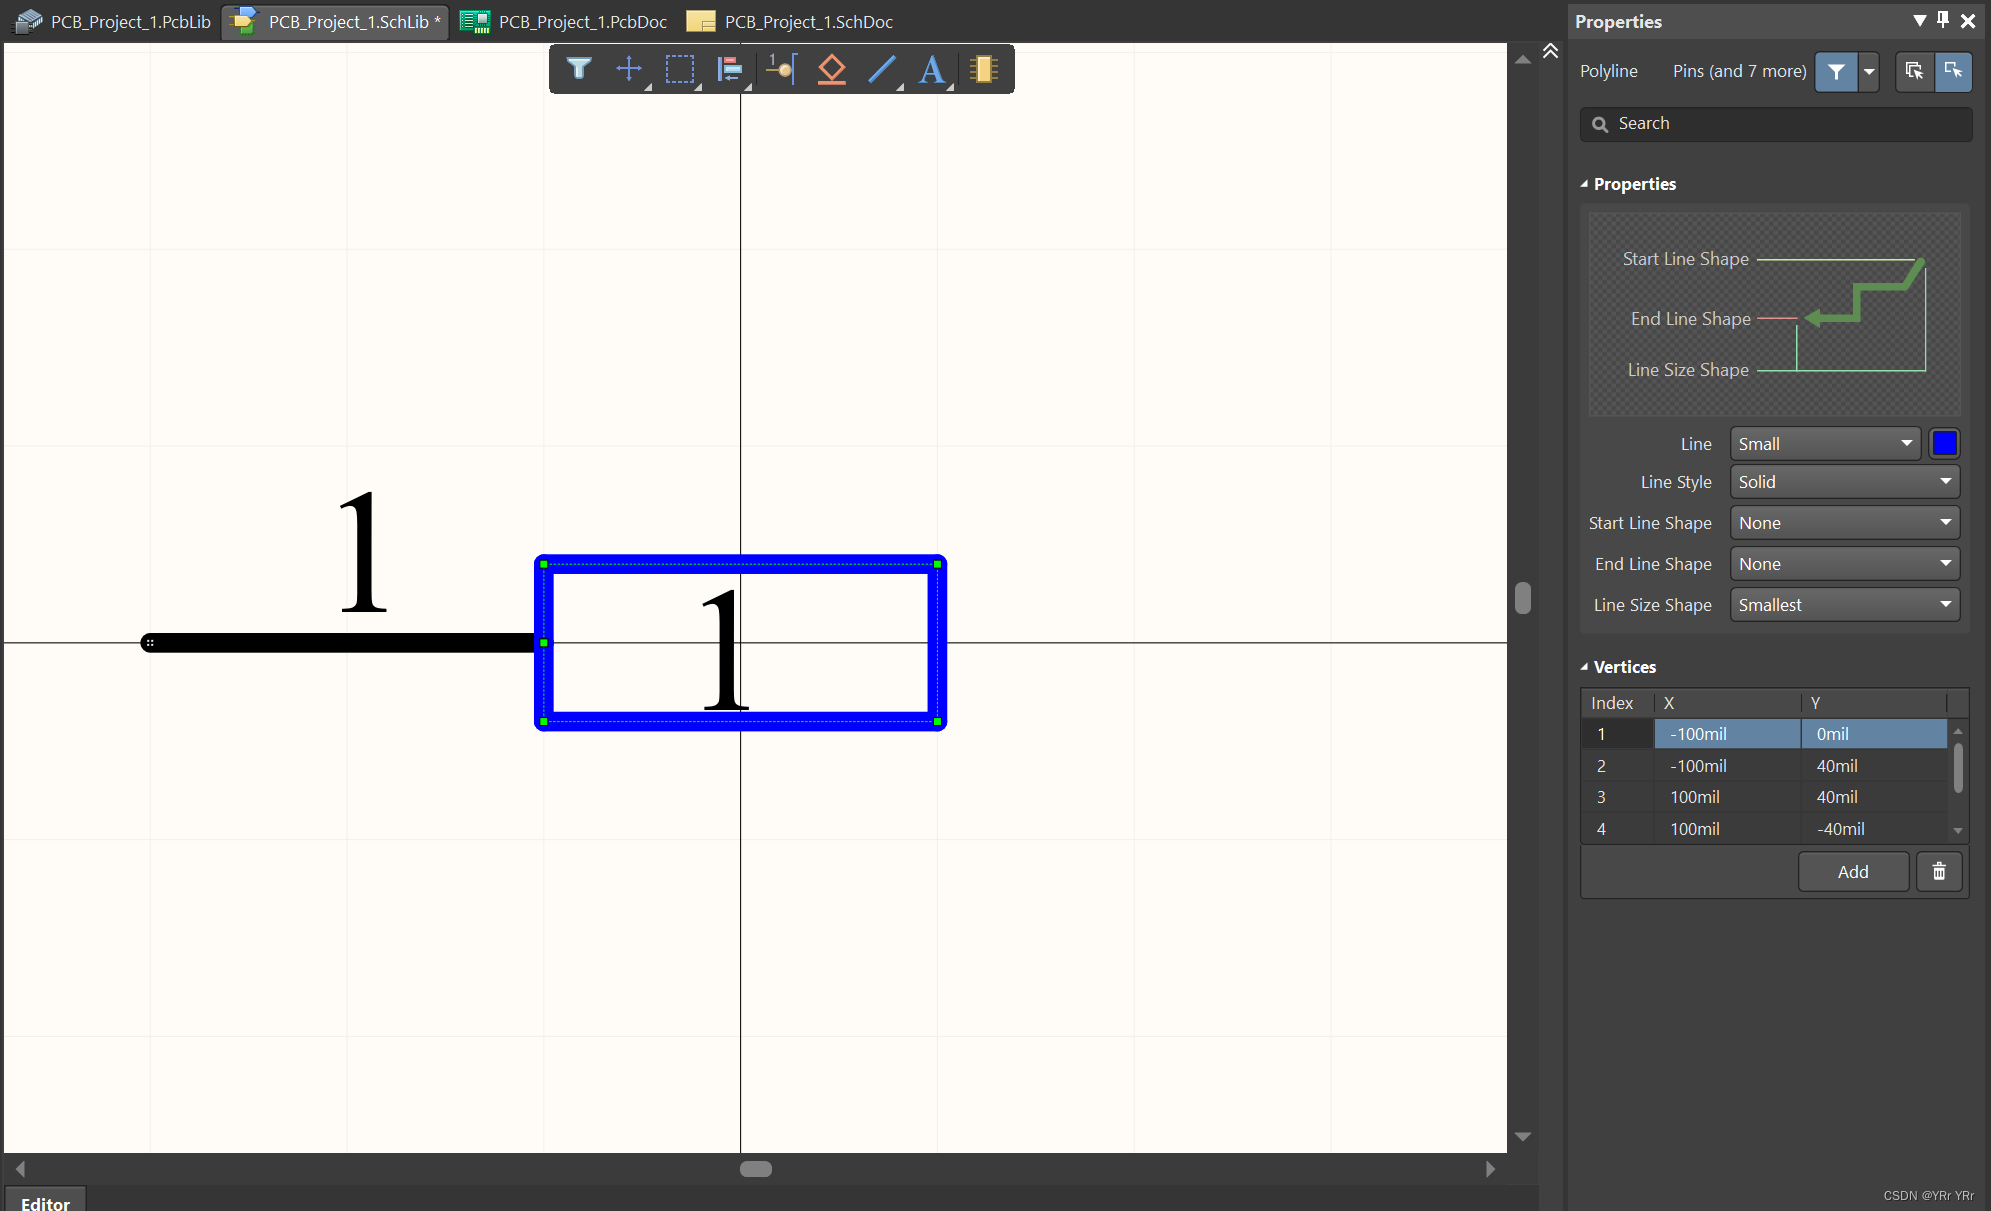This screenshot has width=1991, height=1211.
Task: Pick the Place Line tool
Action: [882, 69]
